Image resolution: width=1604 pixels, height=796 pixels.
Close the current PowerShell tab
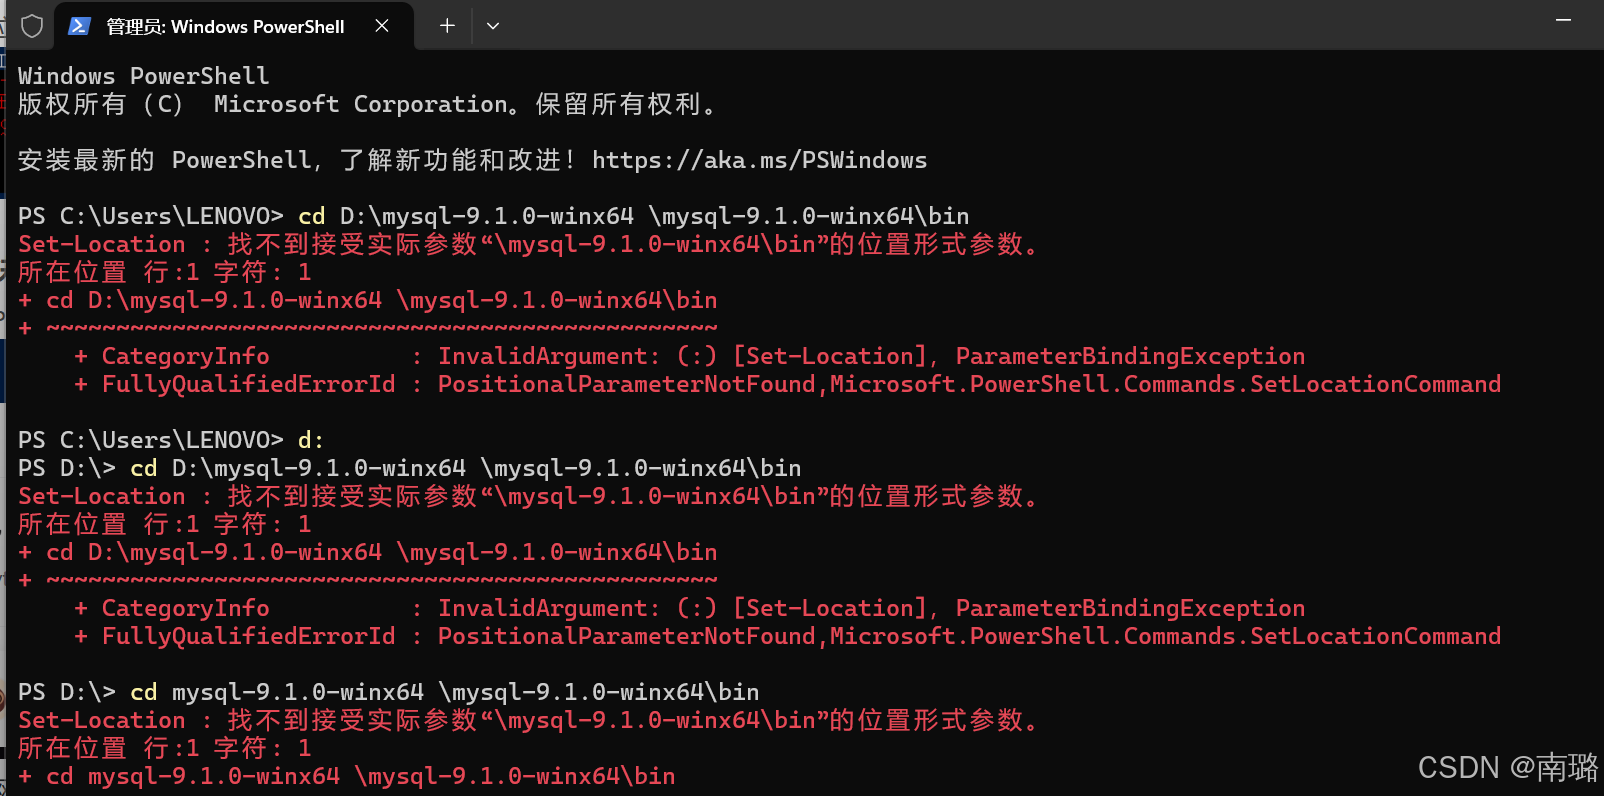381,25
